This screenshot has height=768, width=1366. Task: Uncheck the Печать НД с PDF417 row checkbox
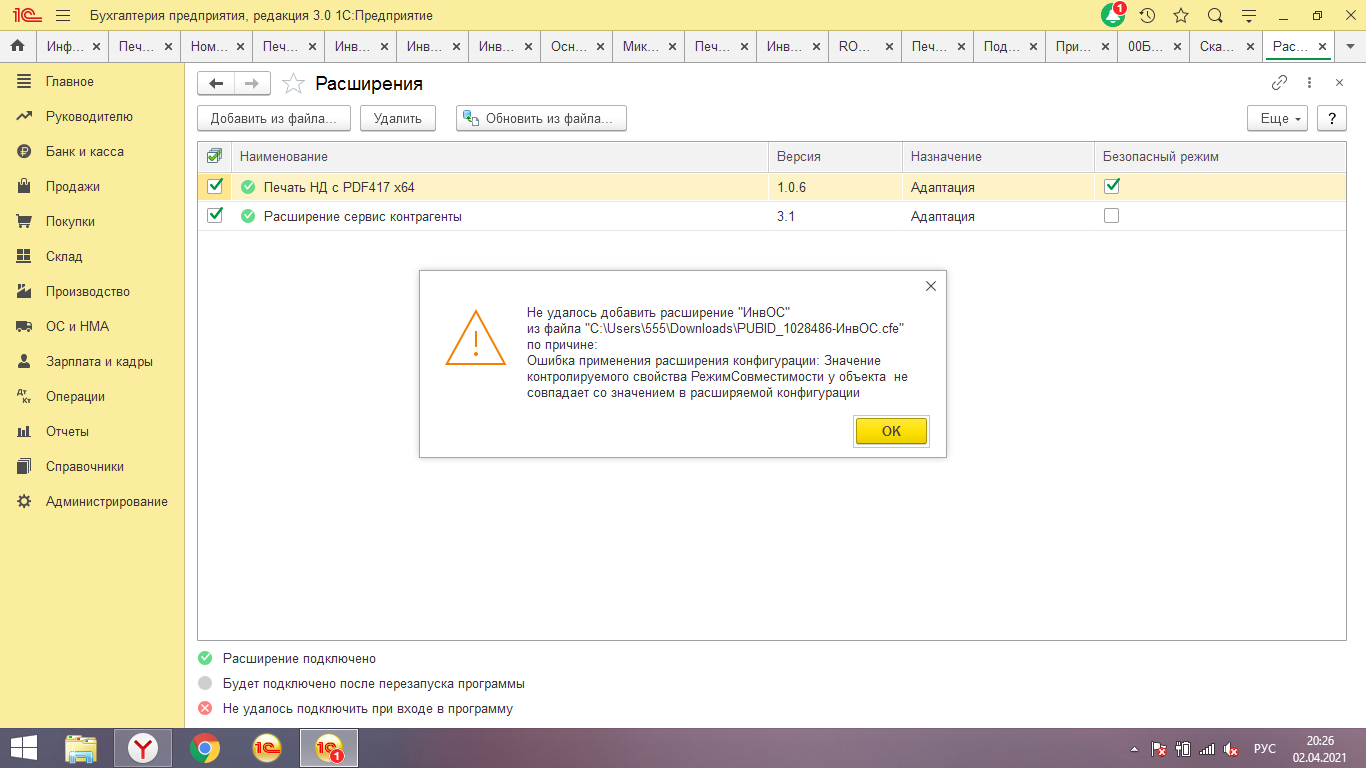pyautogui.click(x=214, y=186)
